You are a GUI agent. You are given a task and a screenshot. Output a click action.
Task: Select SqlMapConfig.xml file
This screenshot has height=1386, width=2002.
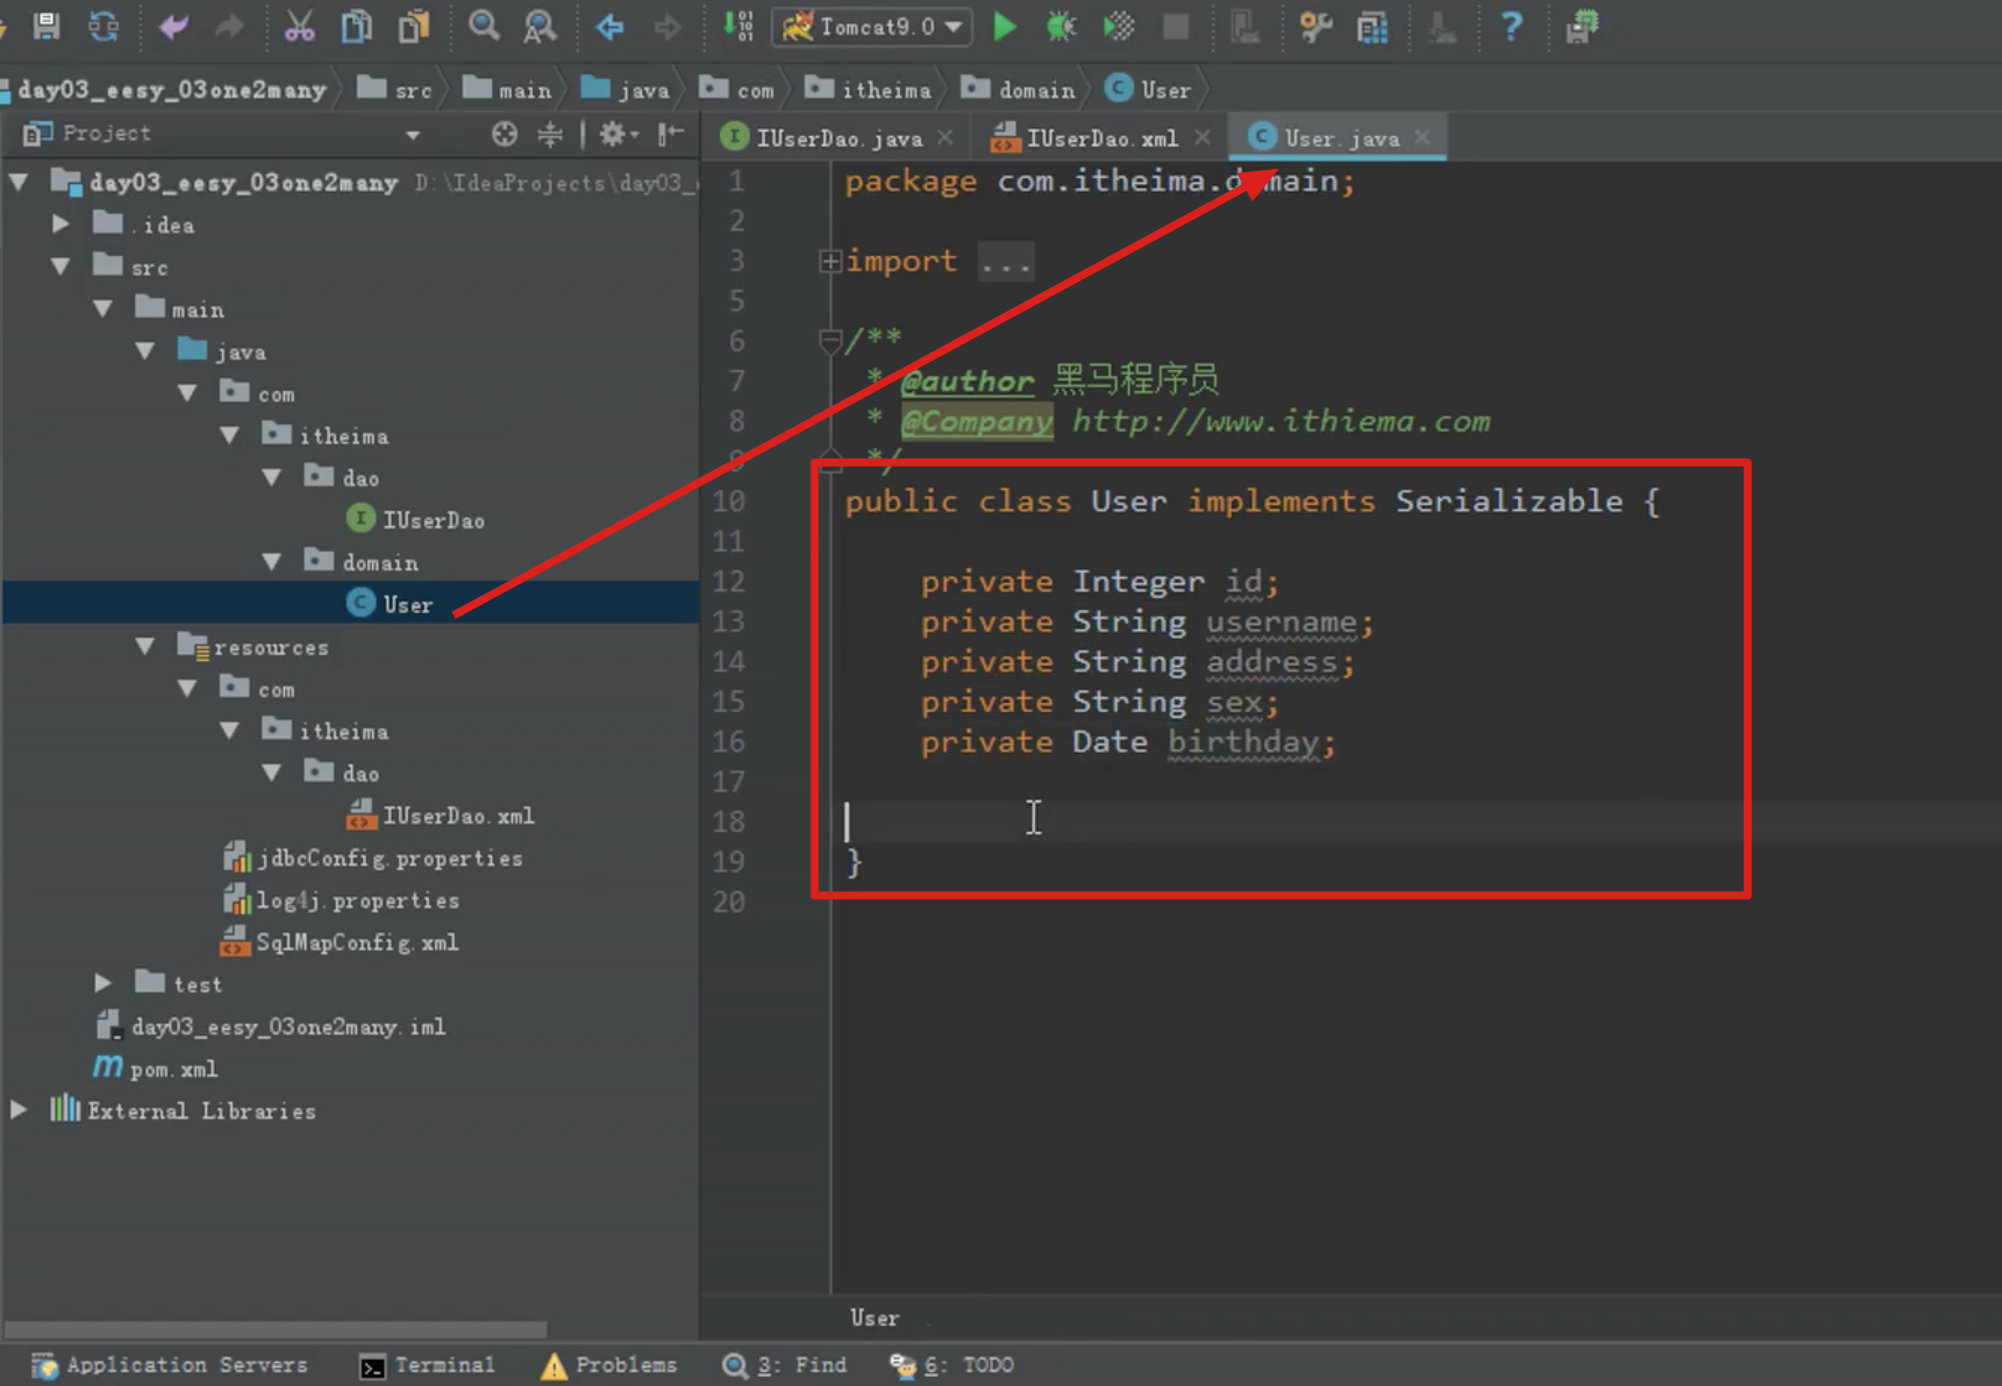pyautogui.click(x=339, y=942)
